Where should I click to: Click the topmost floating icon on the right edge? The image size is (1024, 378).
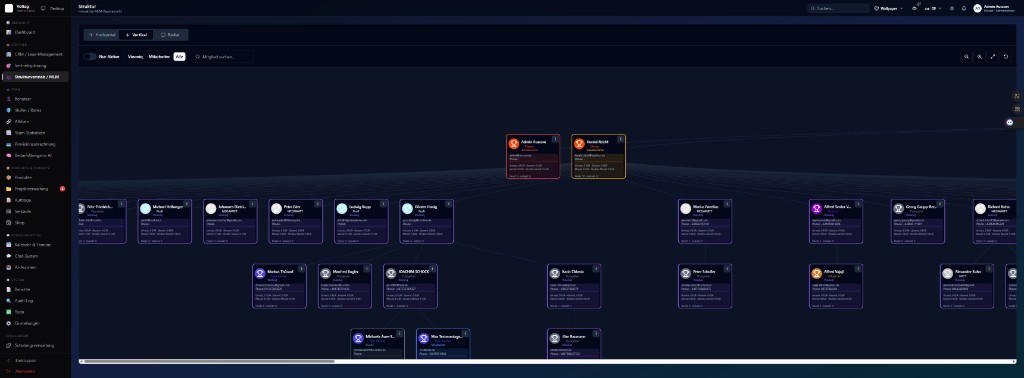1017,96
